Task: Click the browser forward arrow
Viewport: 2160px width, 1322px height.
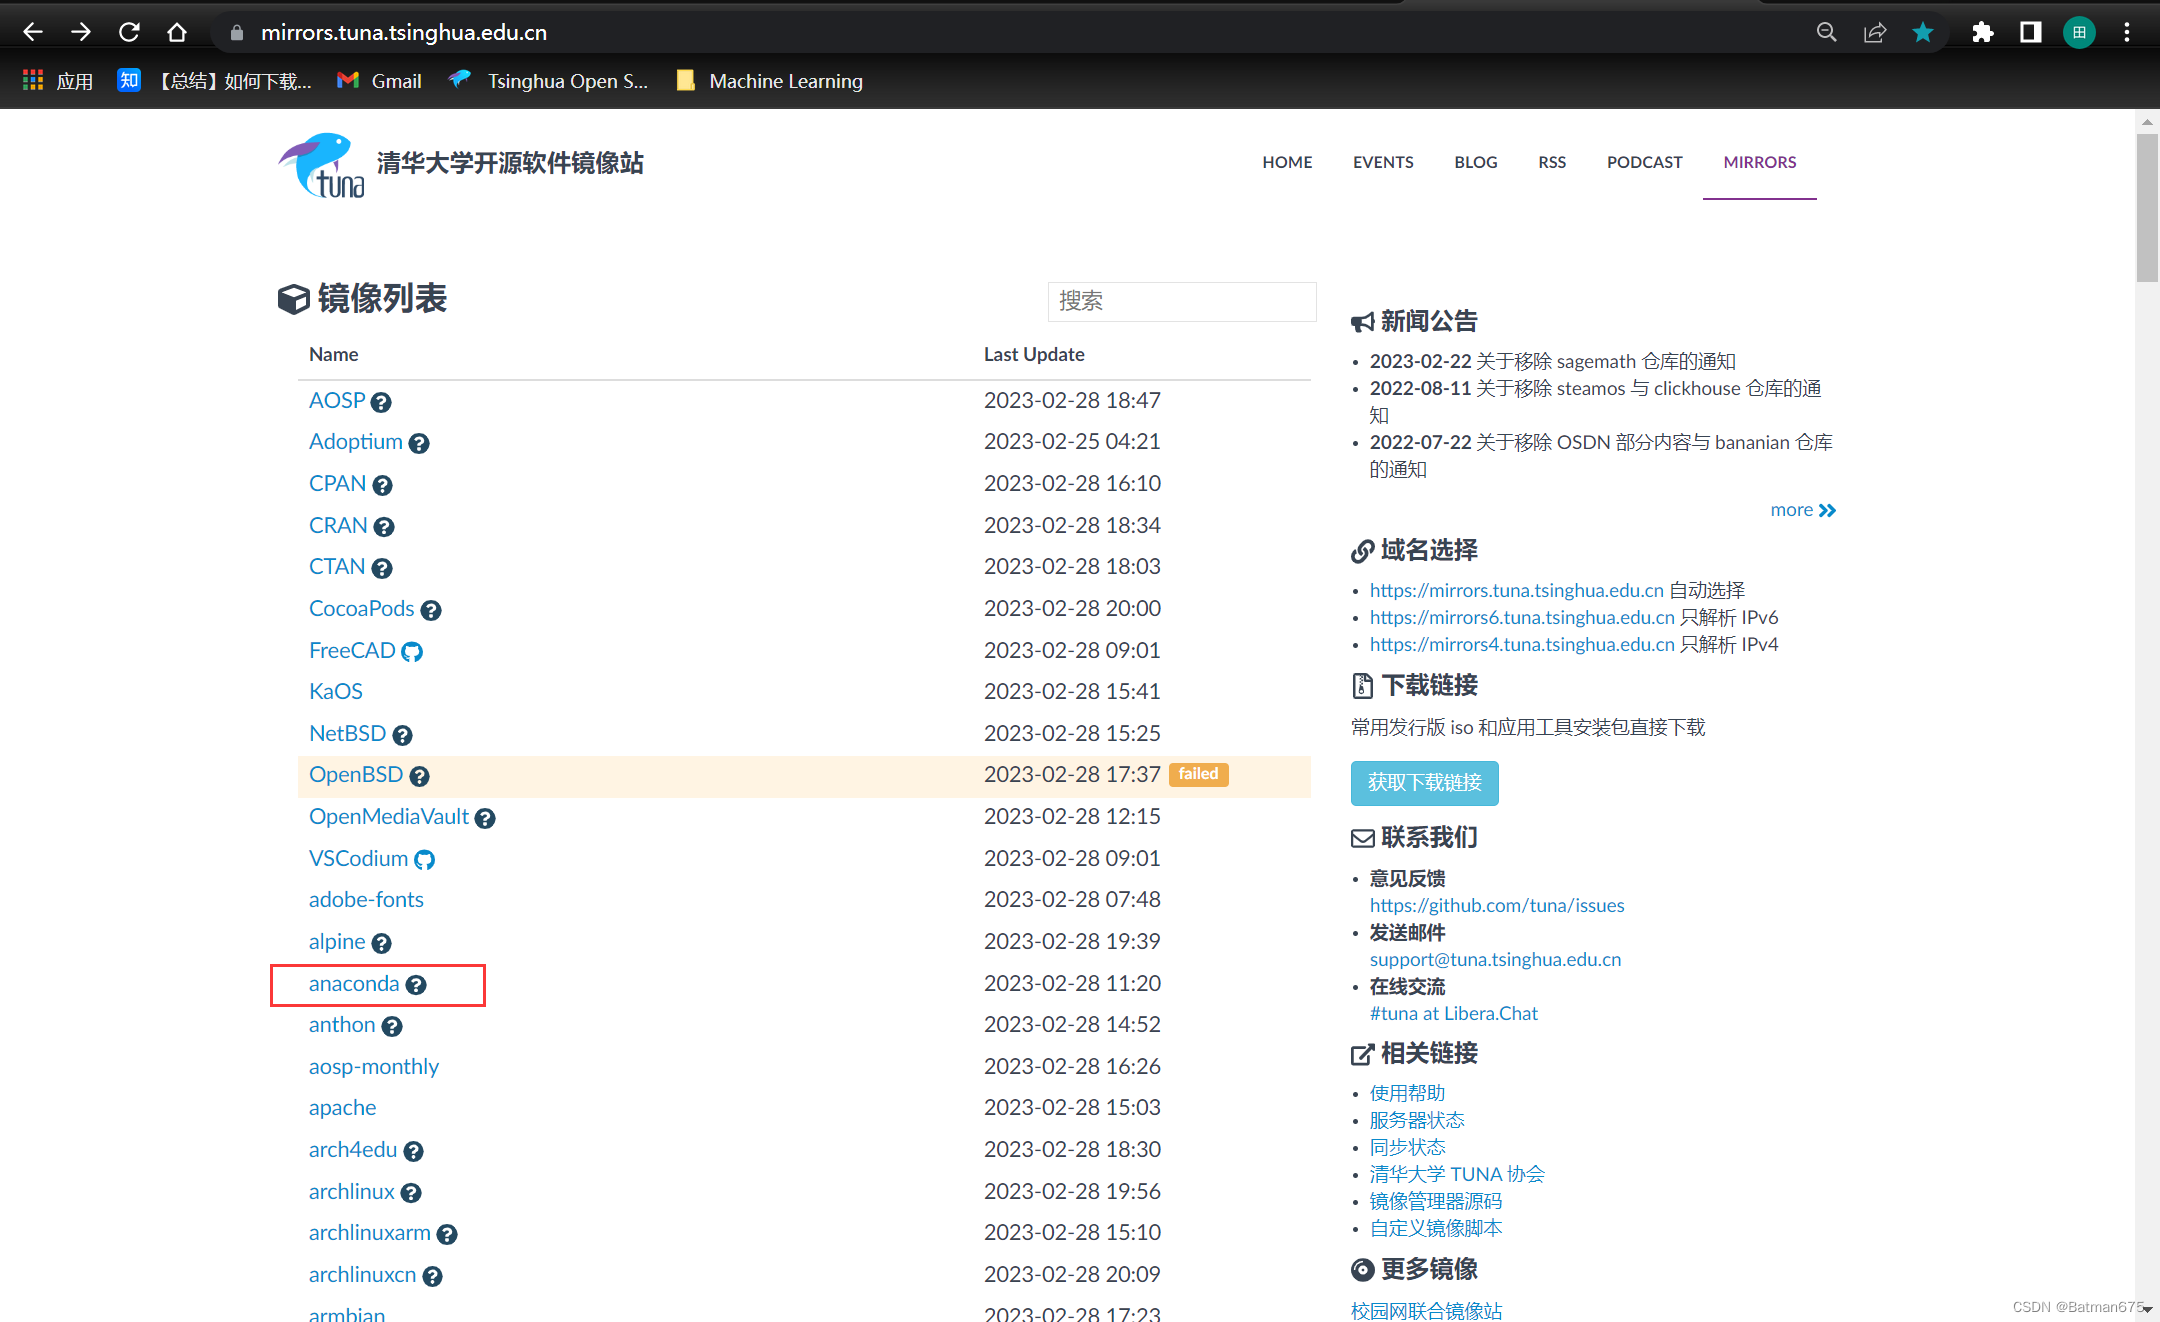Action: 80,32
